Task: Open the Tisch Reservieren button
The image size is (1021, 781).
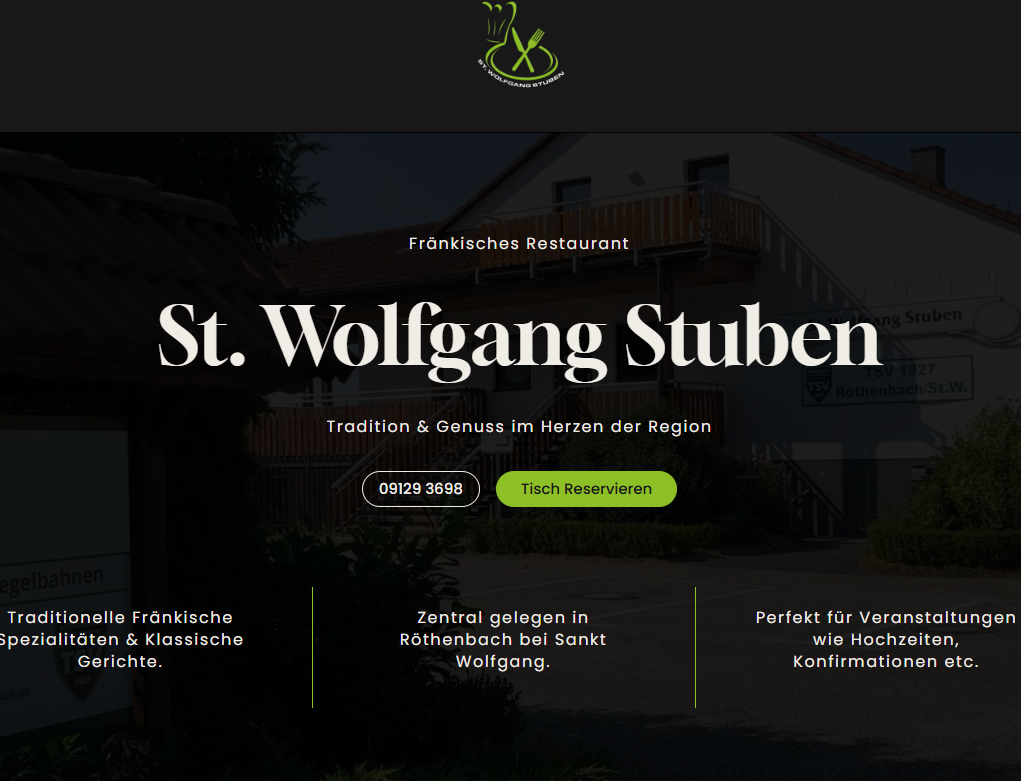Action: (586, 489)
